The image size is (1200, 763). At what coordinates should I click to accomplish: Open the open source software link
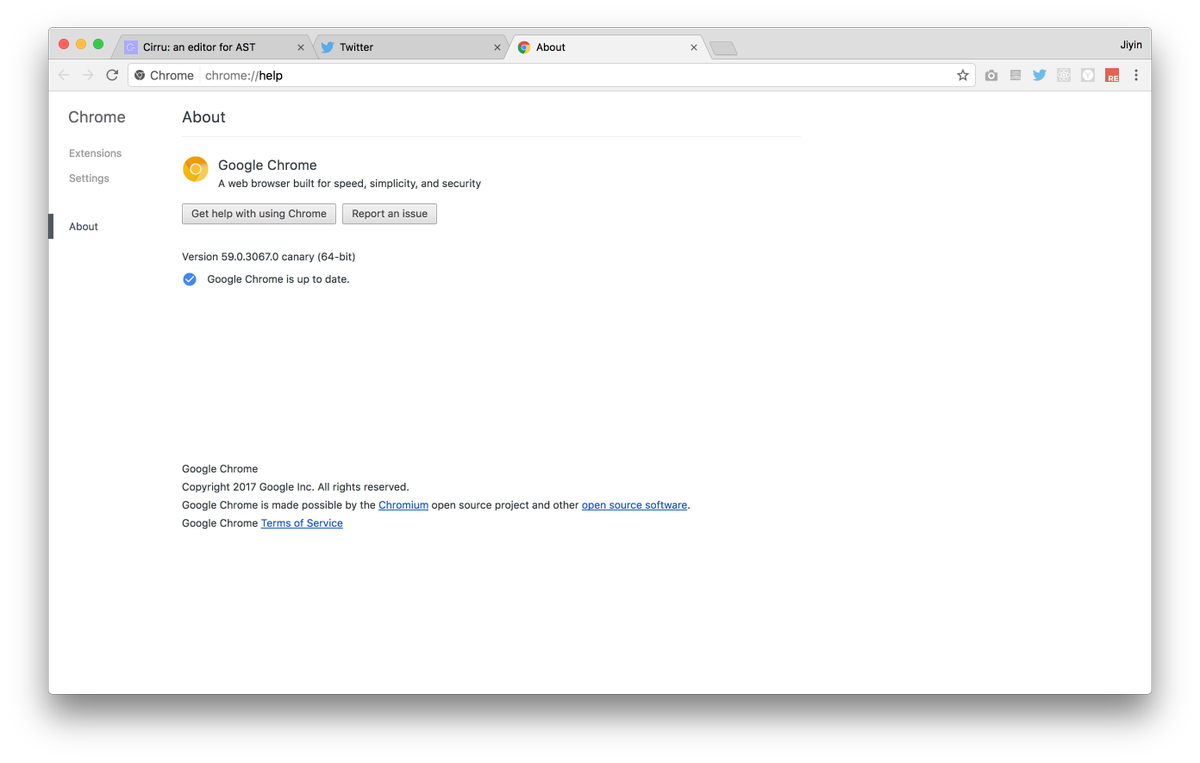[634, 505]
